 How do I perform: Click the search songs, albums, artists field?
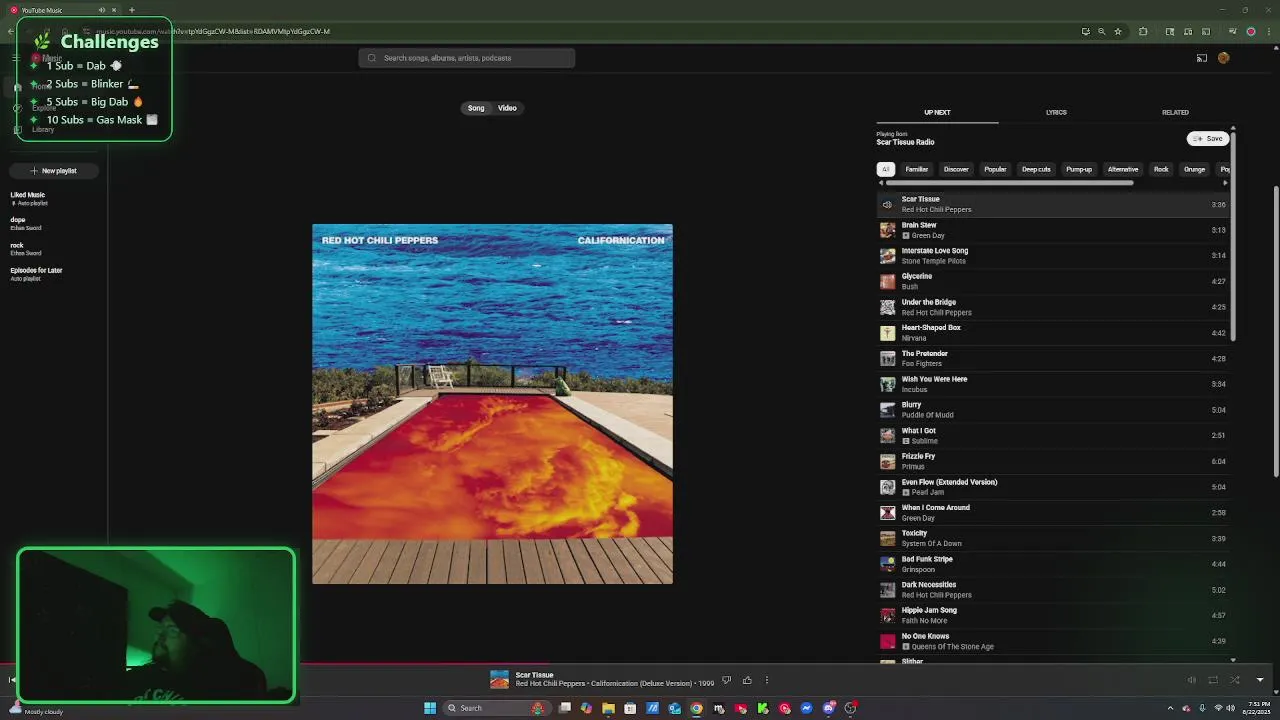coord(467,58)
